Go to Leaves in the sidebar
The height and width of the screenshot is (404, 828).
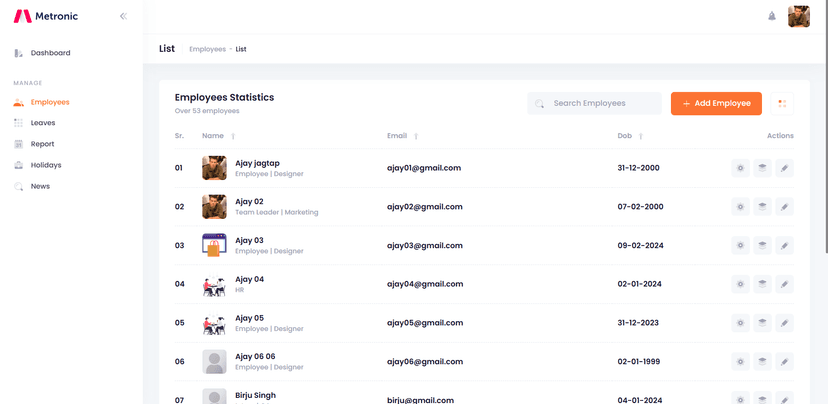[x=43, y=123]
